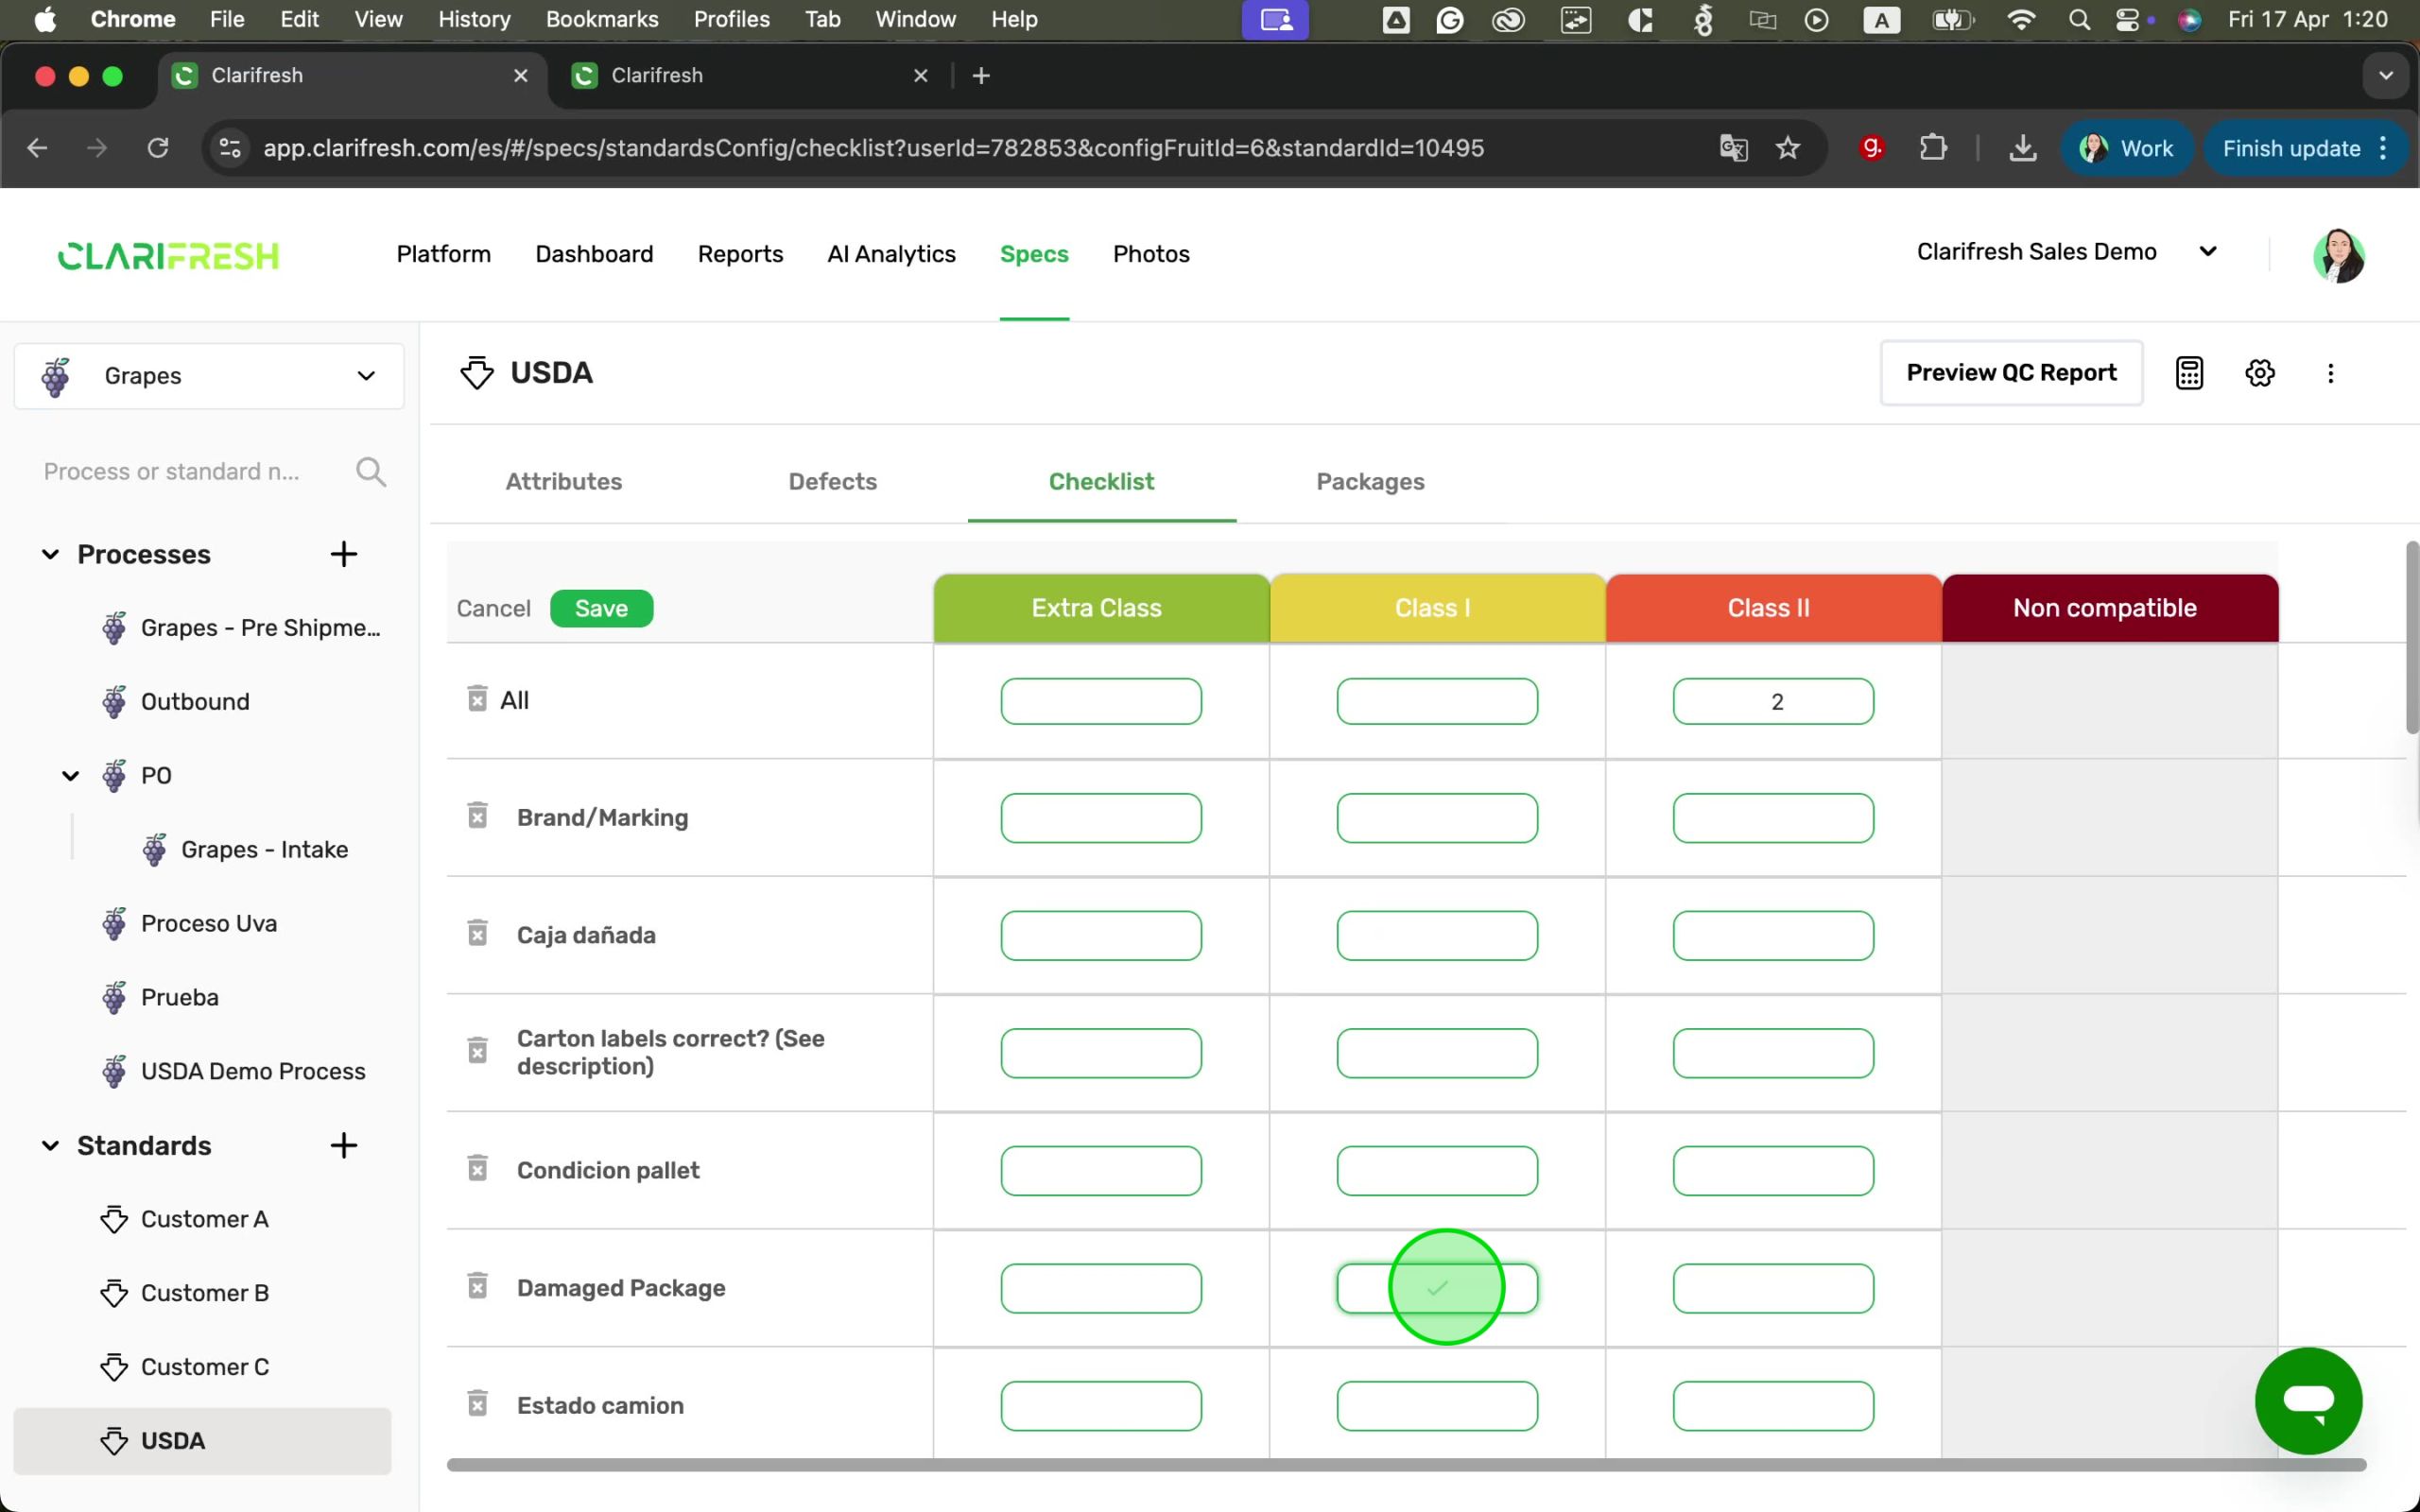
Task: Switch to the Defects tab
Action: 832,481
